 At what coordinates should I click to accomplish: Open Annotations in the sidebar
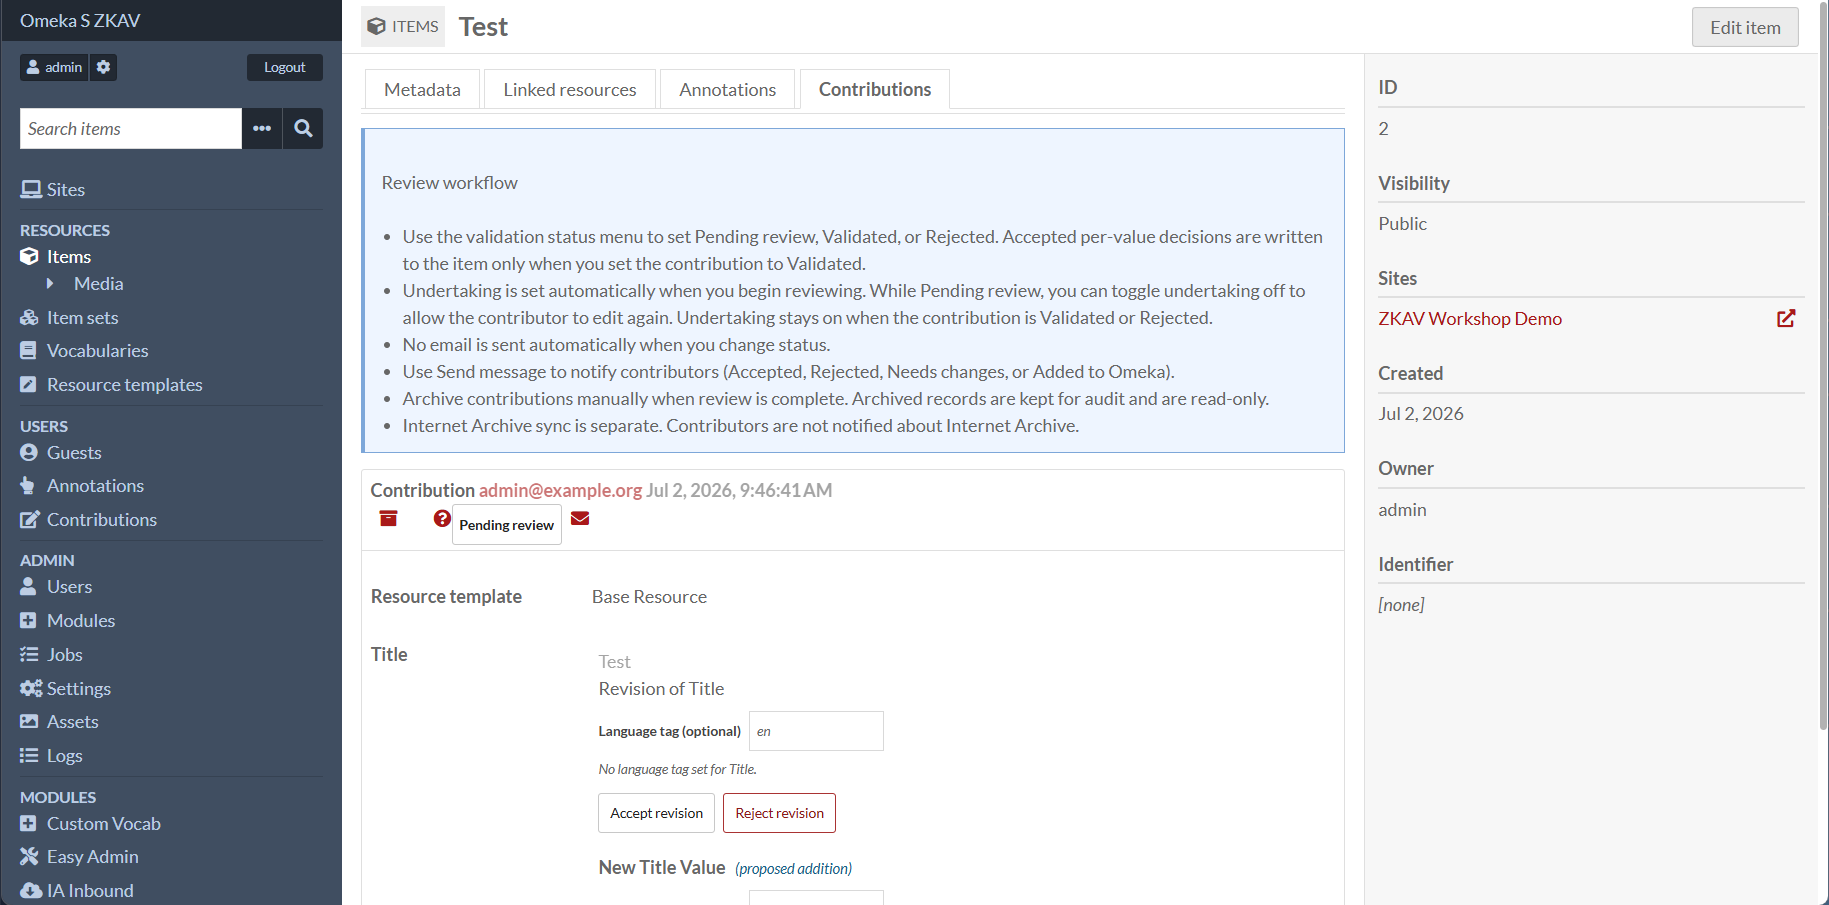[x=82, y=486]
